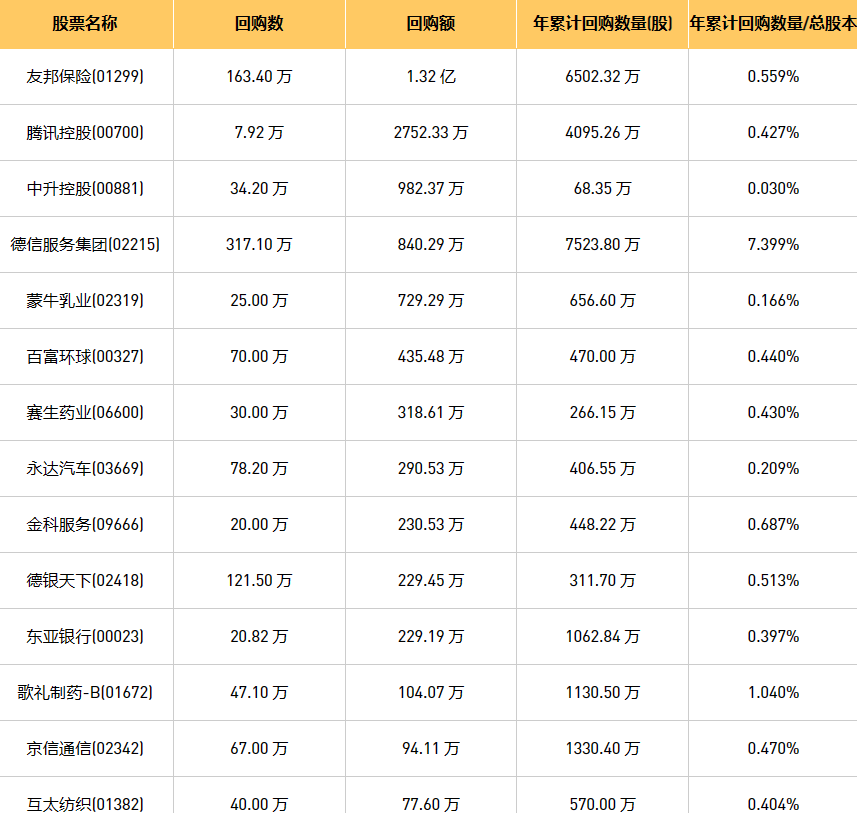Select stock 德信服务集团(02215)
Screen dimensions: 857x813
(x=85, y=244)
